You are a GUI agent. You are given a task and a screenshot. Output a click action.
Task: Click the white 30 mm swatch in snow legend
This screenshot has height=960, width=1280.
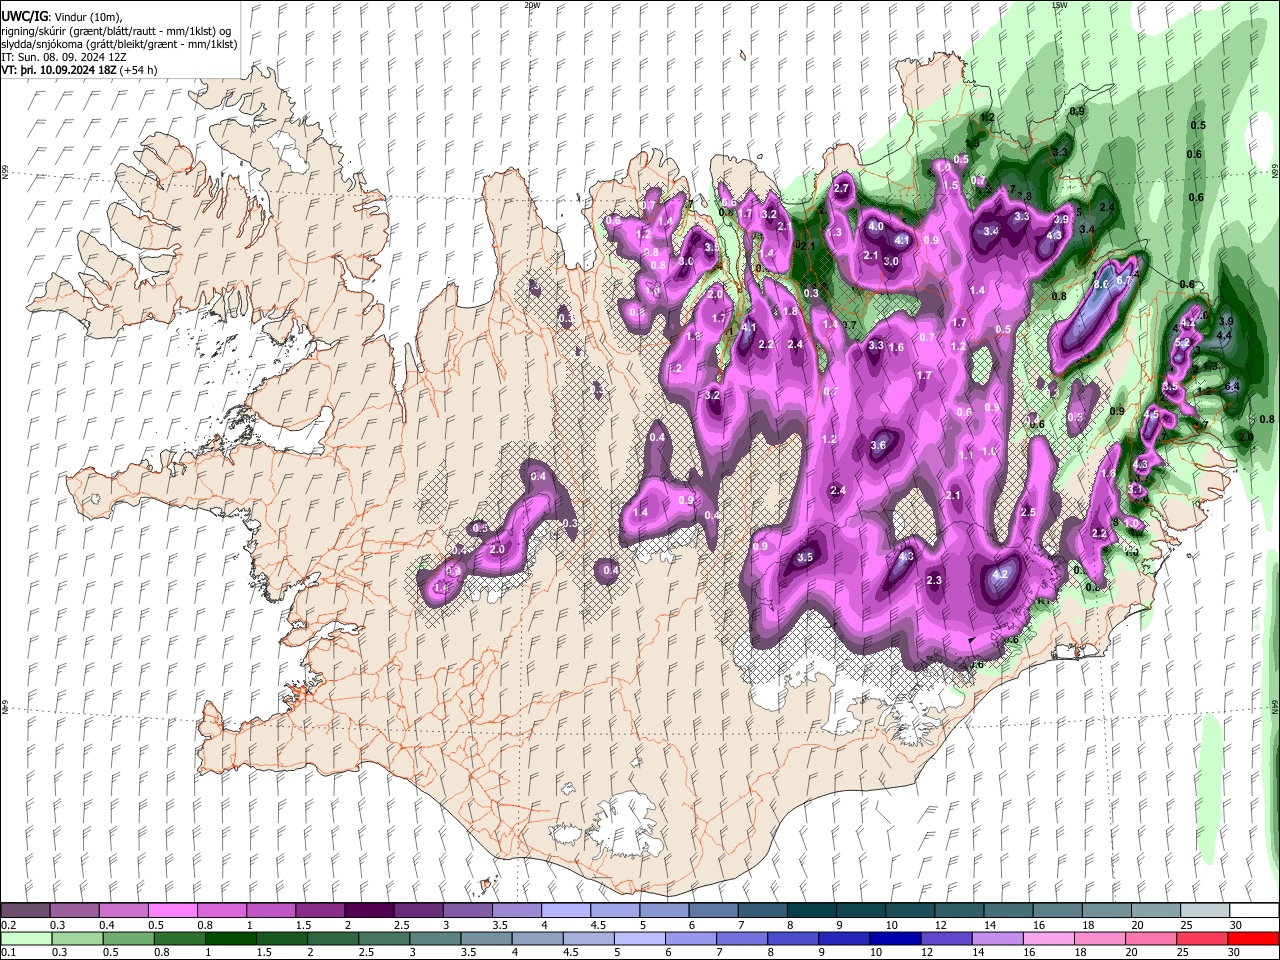(1253, 911)
